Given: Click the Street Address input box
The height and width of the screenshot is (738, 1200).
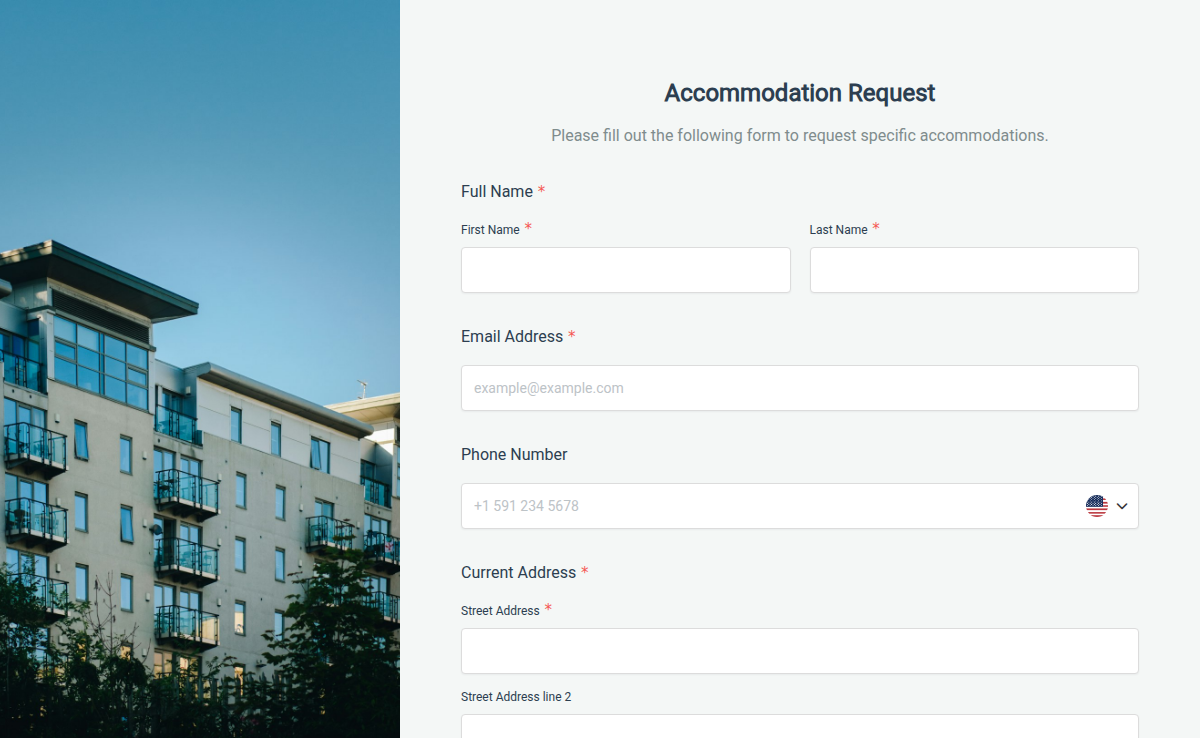Looking at the screenshot, I should point(799,650).
